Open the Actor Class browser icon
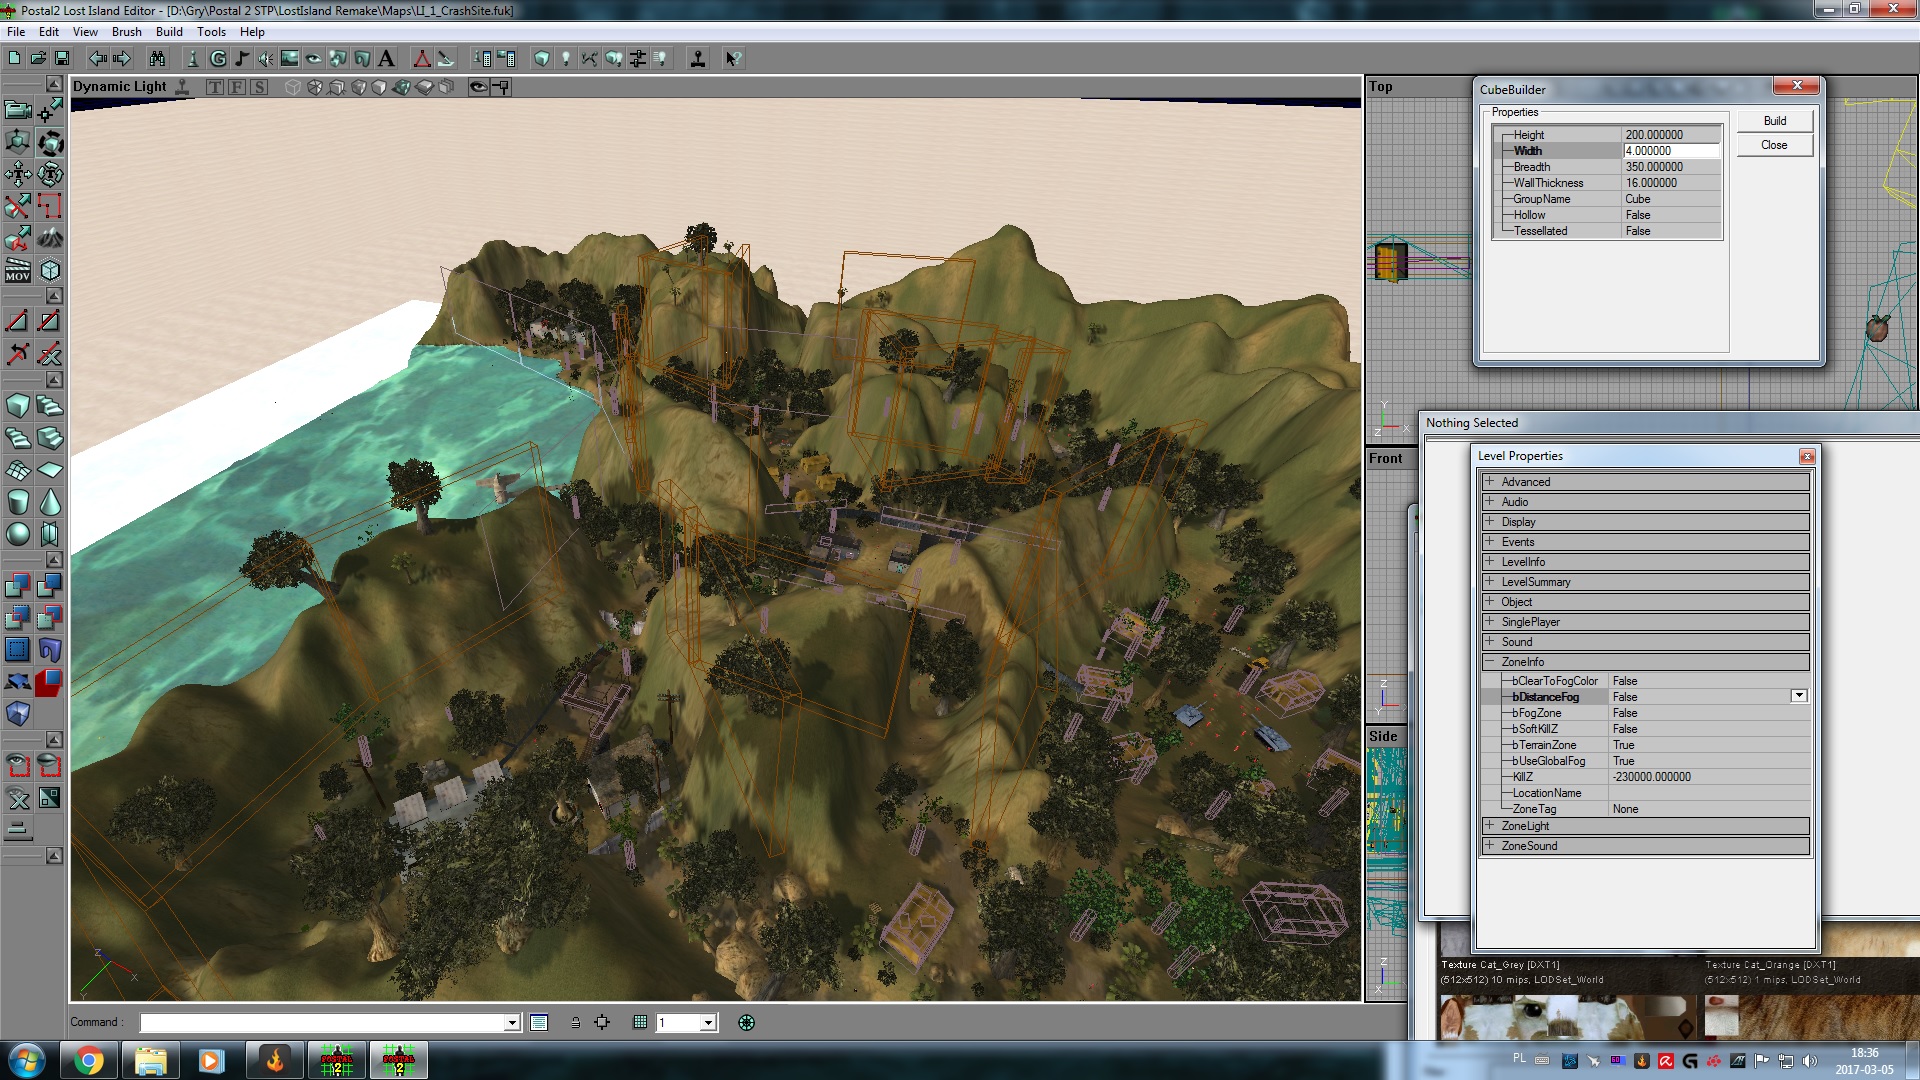This screenshot has width=1920, height=1080. (193, 58)
